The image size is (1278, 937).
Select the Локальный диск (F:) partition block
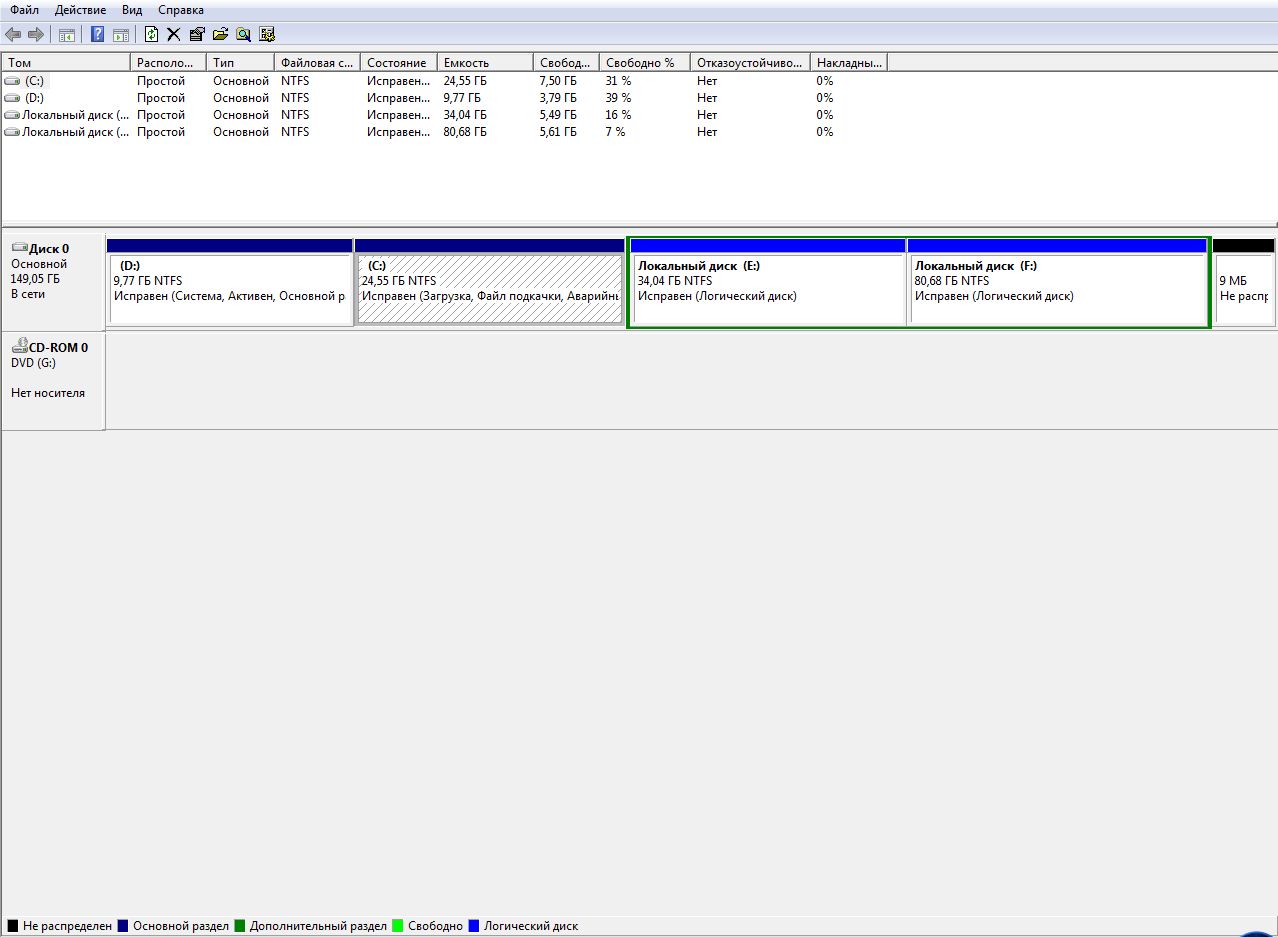[x=1056, y=290]
